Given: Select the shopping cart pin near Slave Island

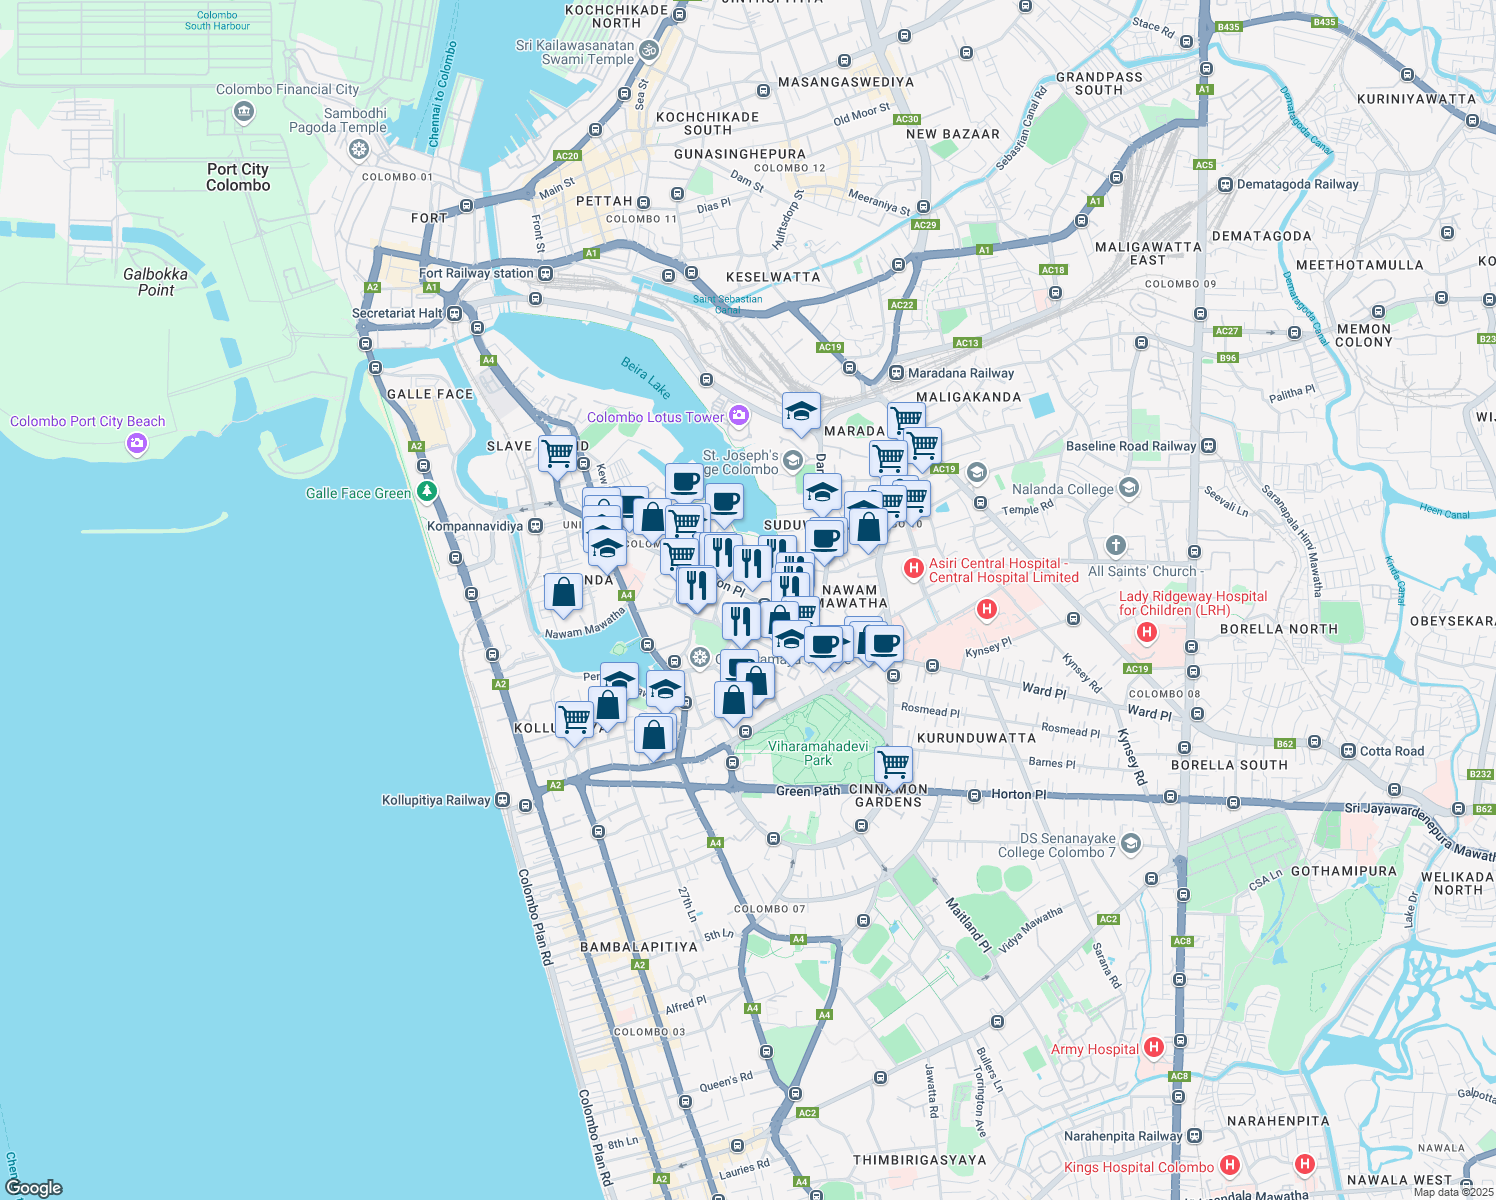Looking at the screenshot, I should click(557, 452).
